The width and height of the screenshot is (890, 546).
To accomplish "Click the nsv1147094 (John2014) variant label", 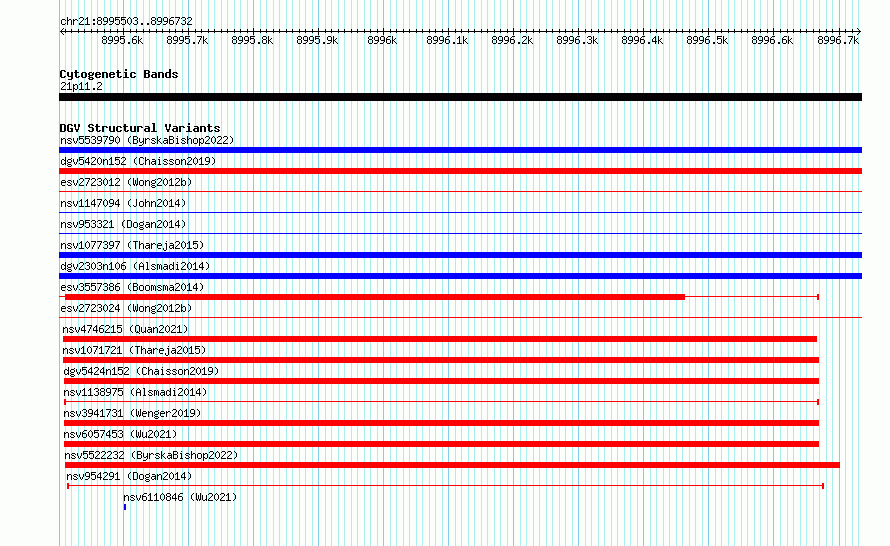I will tap(123, 203).
